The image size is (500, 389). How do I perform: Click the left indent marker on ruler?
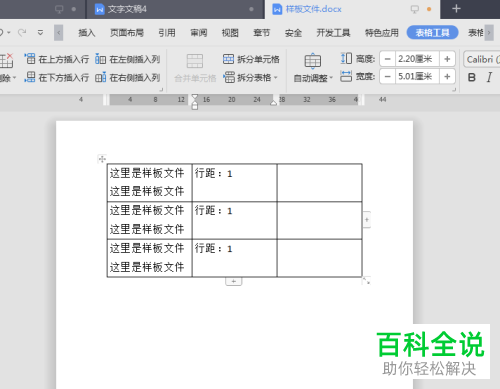(x=195, y=106)
